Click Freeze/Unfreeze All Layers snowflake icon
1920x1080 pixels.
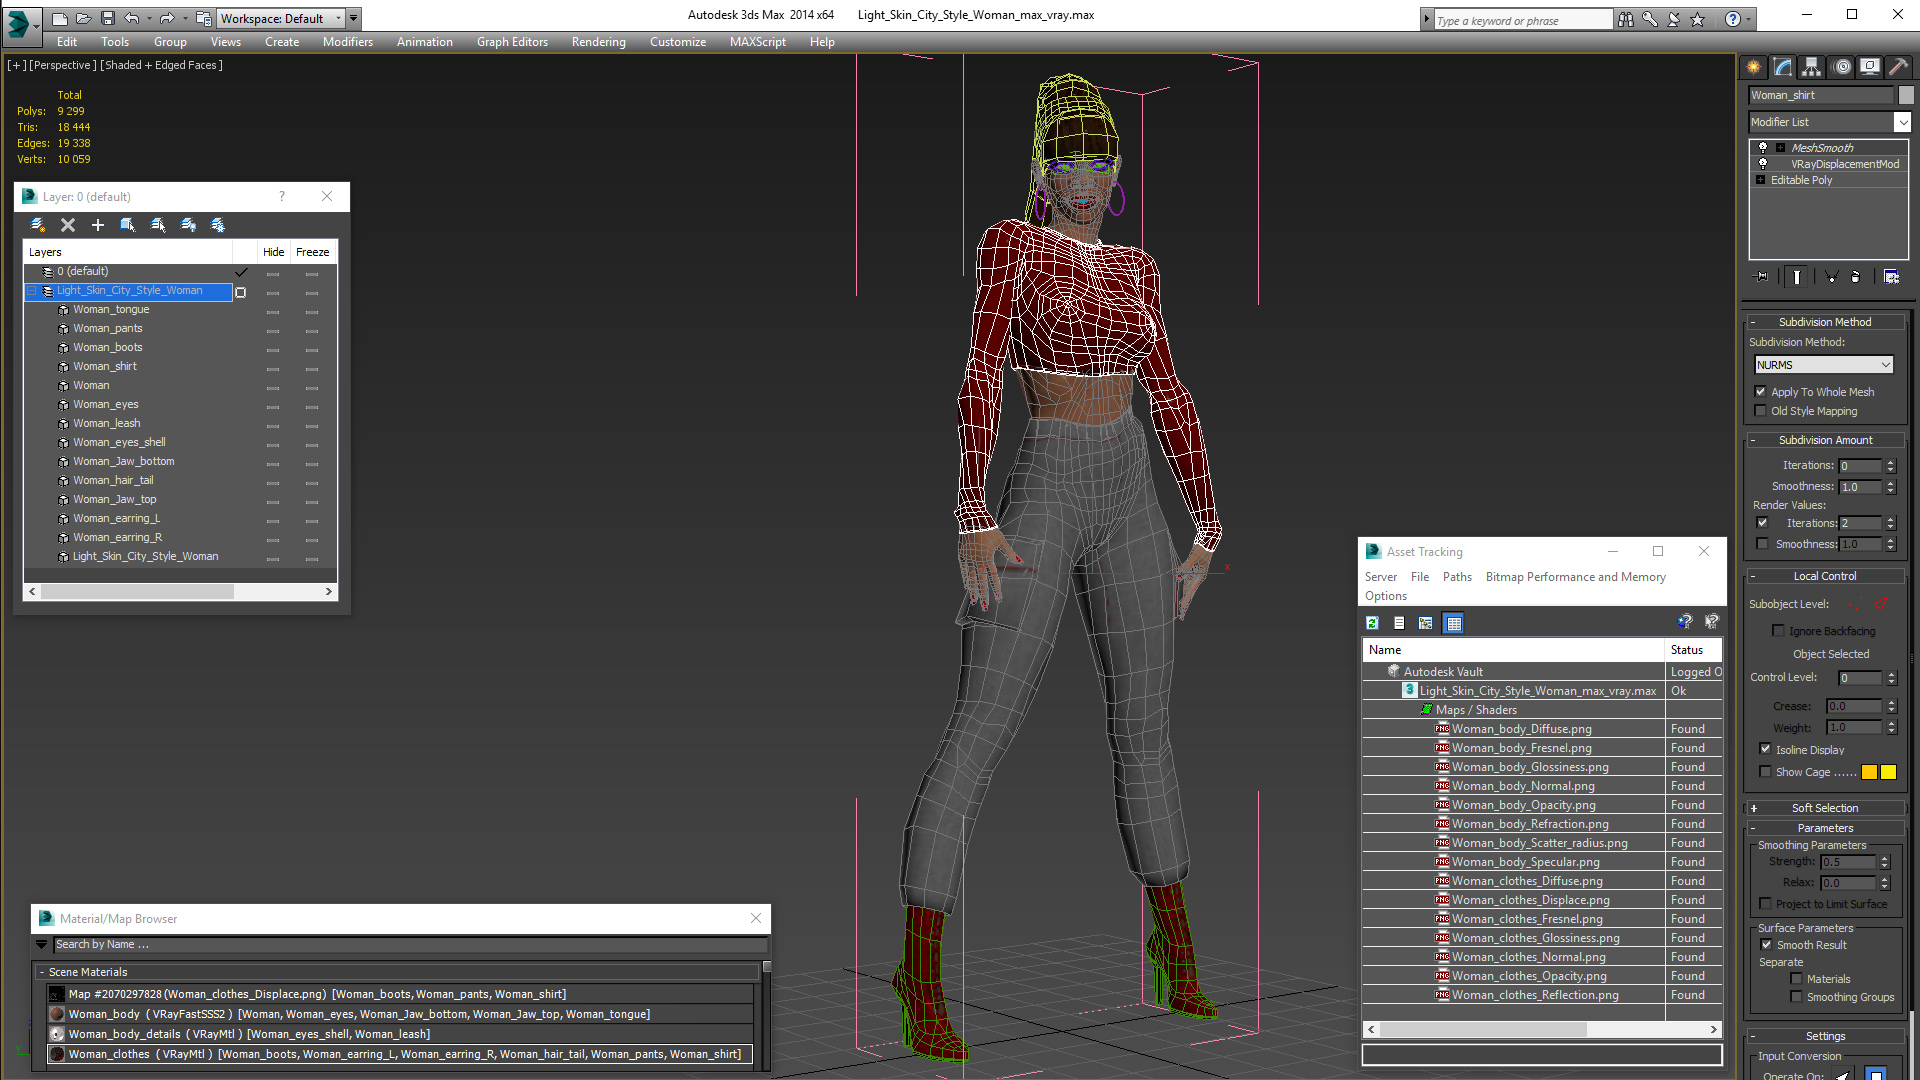click(218, 225)
